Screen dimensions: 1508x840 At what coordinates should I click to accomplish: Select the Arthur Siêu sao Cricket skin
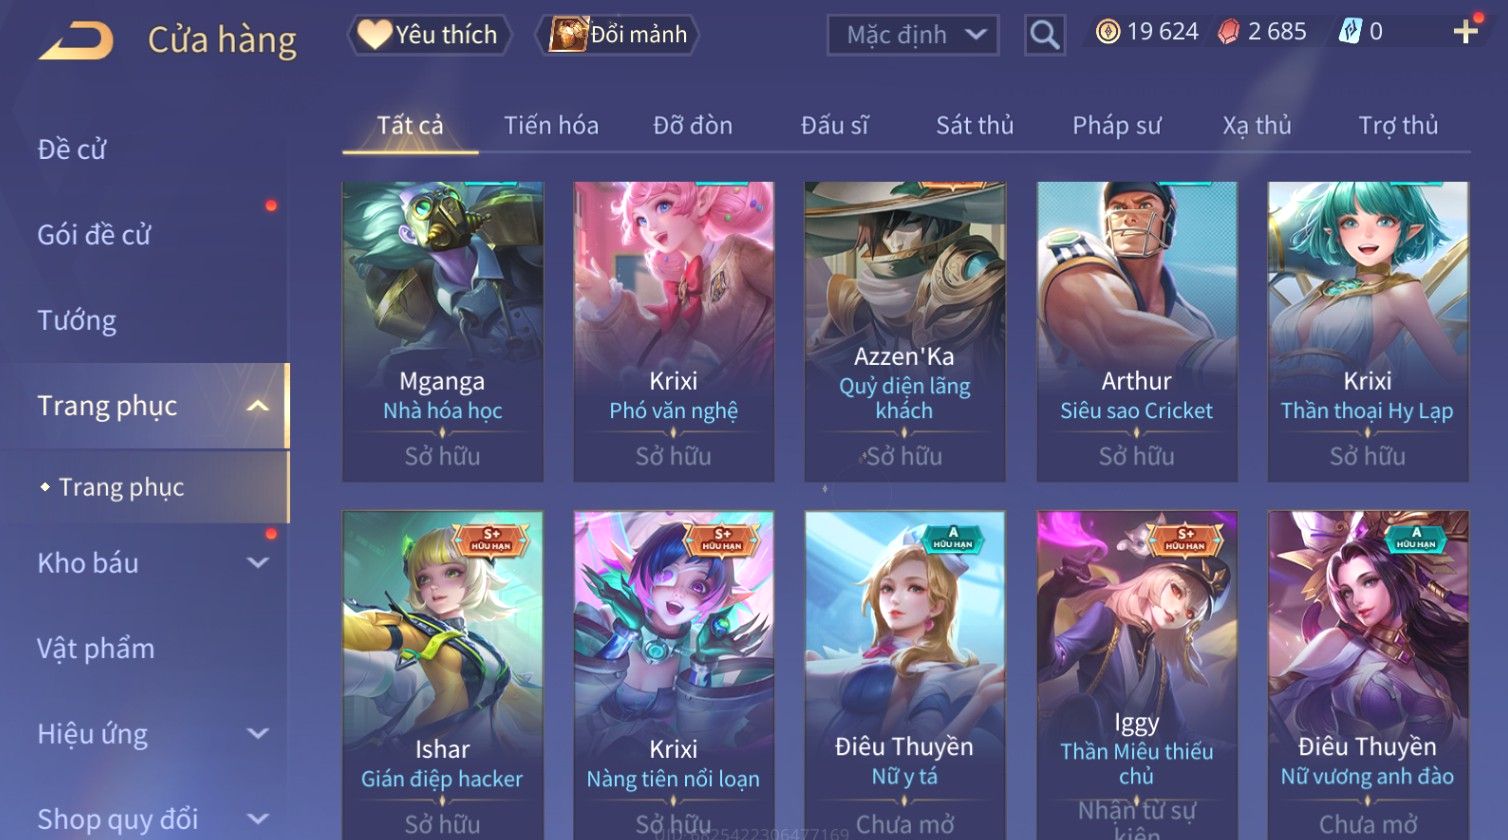[1136, 332]
